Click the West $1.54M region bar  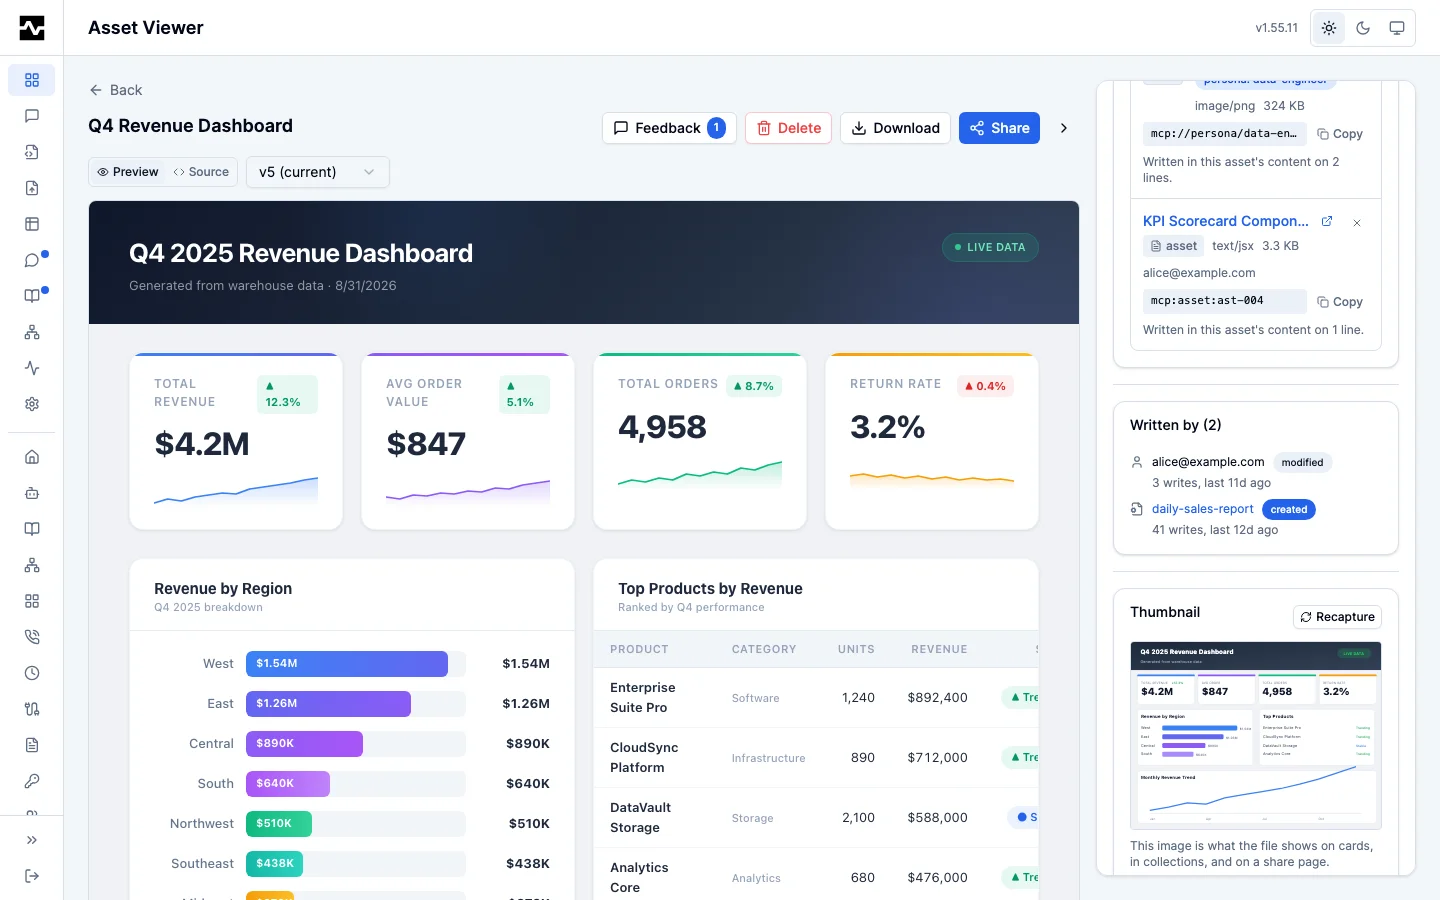(347, 664)
